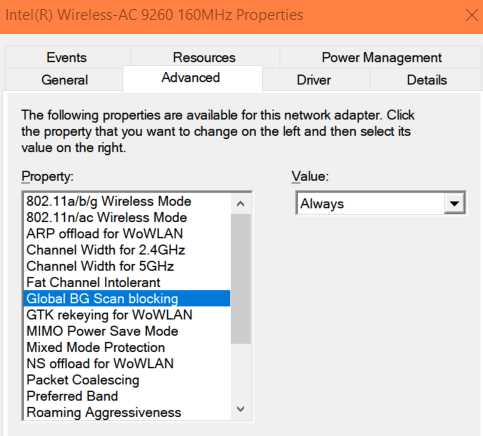Select Global BG Scan blocking property
This screenshot has width=483, height=436.
127,299
